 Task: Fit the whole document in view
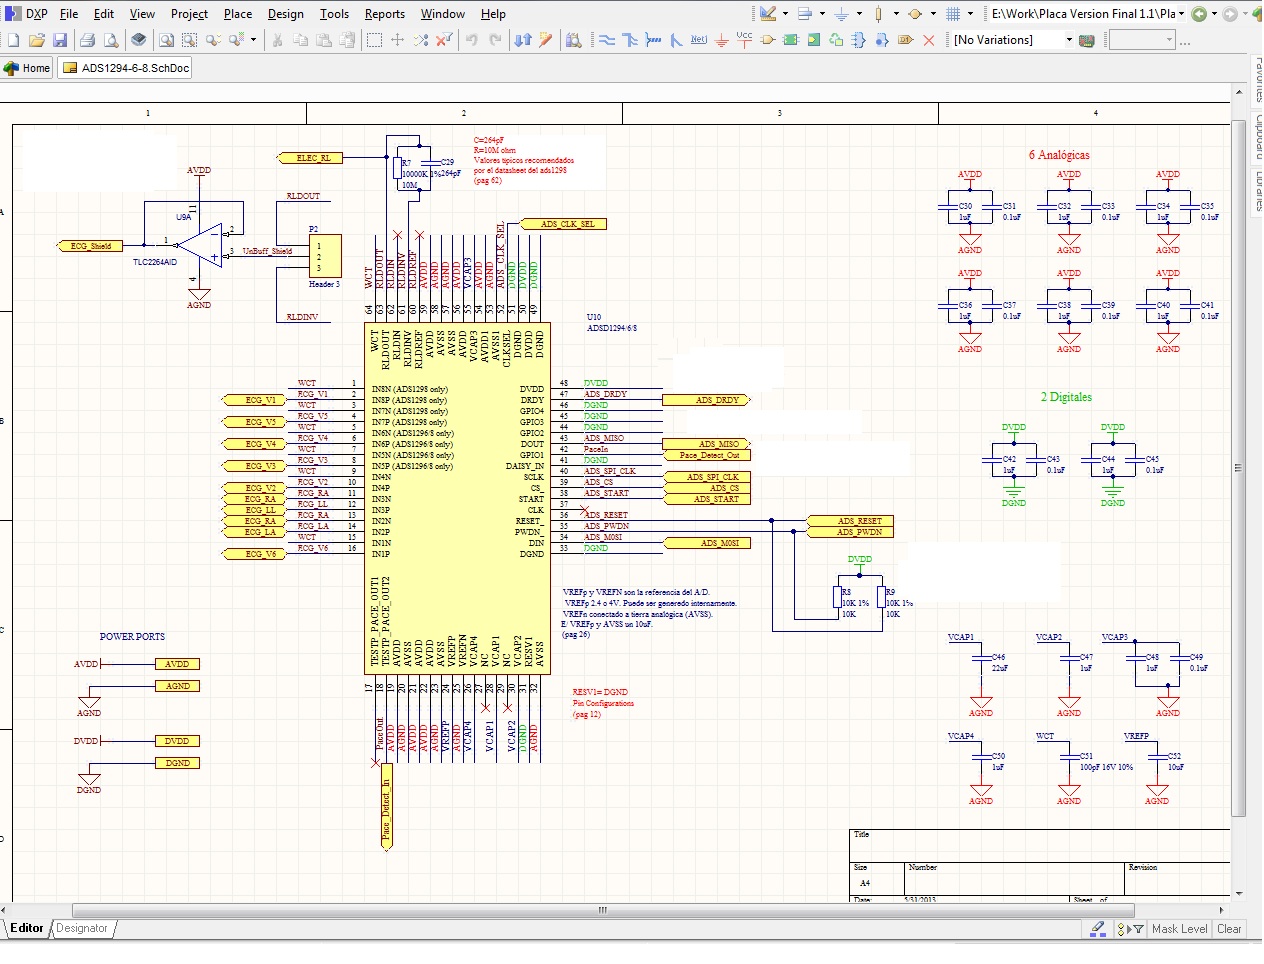tap(166, 40)
